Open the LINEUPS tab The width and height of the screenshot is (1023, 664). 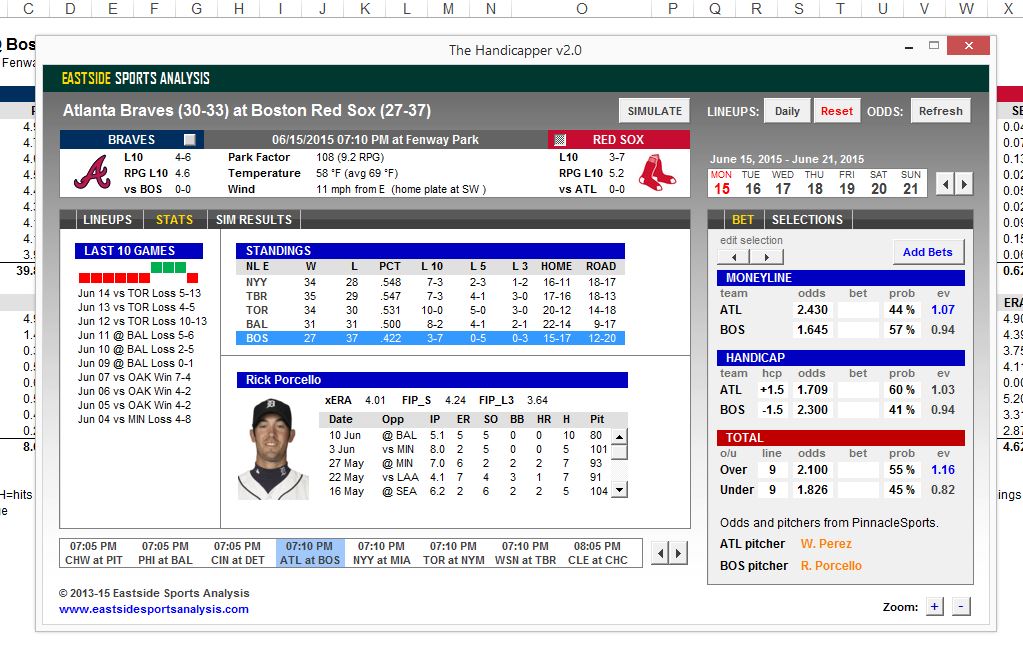click(107, 220)
